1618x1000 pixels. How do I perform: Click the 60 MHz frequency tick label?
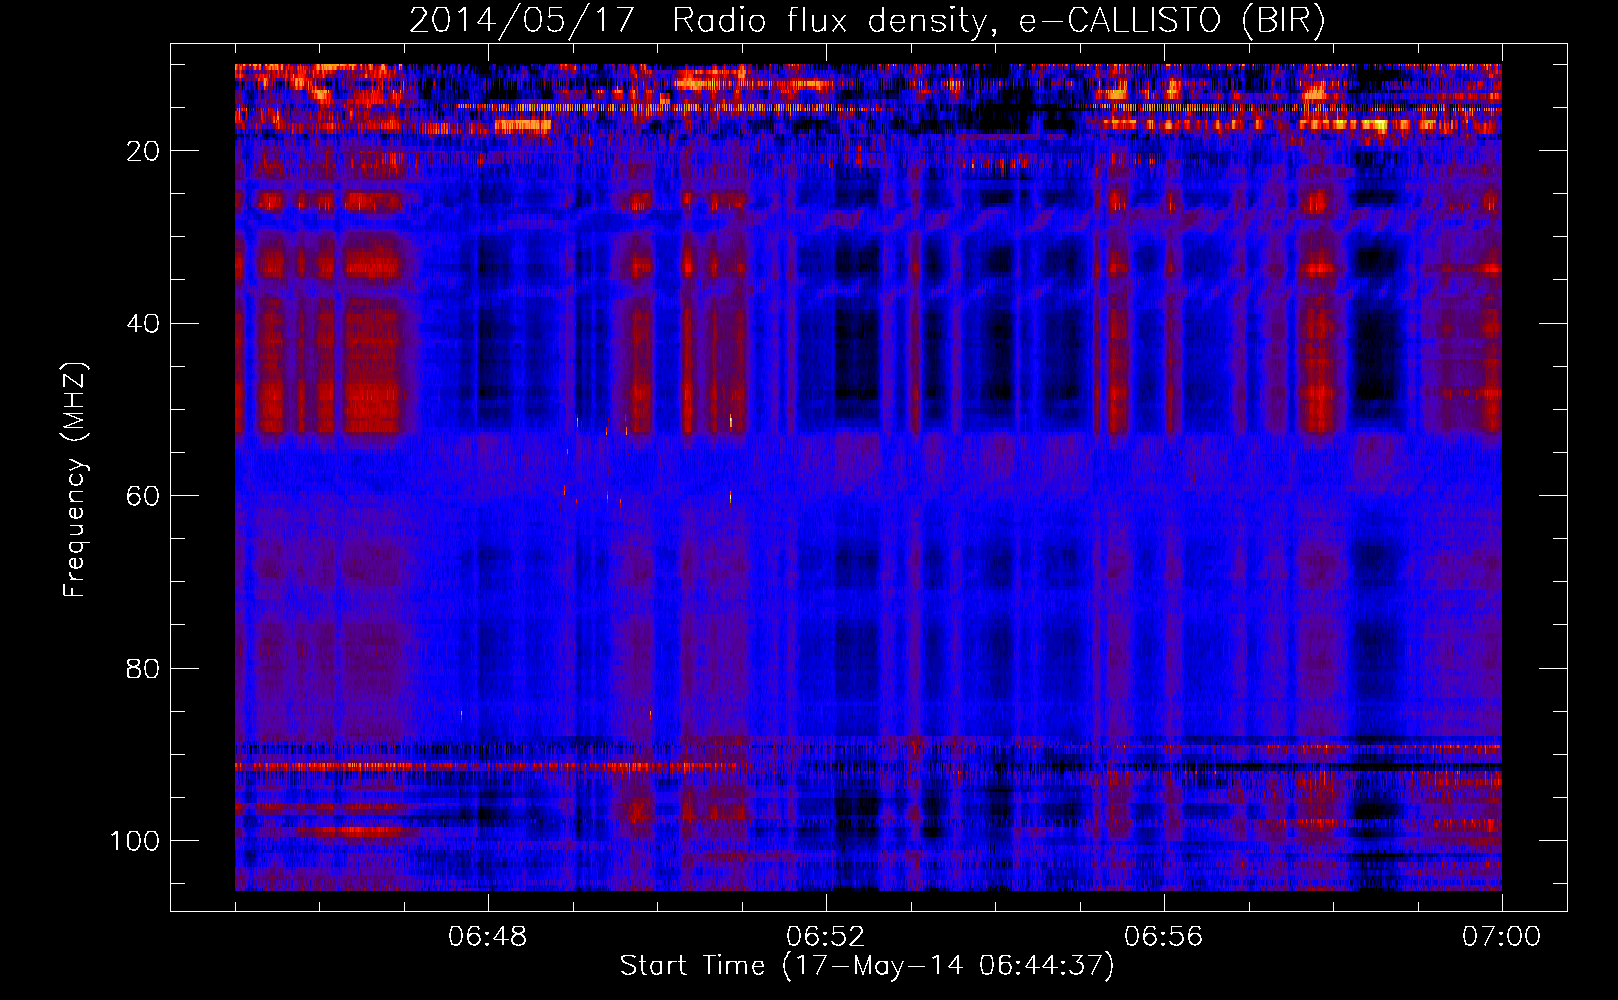143,496
